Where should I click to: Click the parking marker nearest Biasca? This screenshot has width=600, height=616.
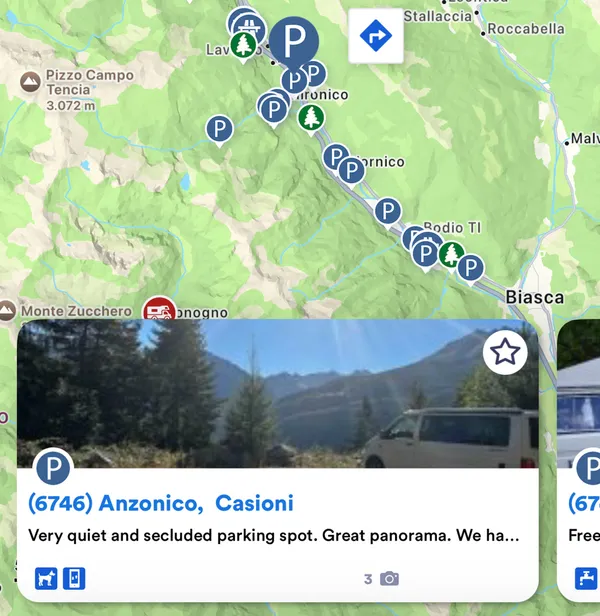tap(470, 270)
